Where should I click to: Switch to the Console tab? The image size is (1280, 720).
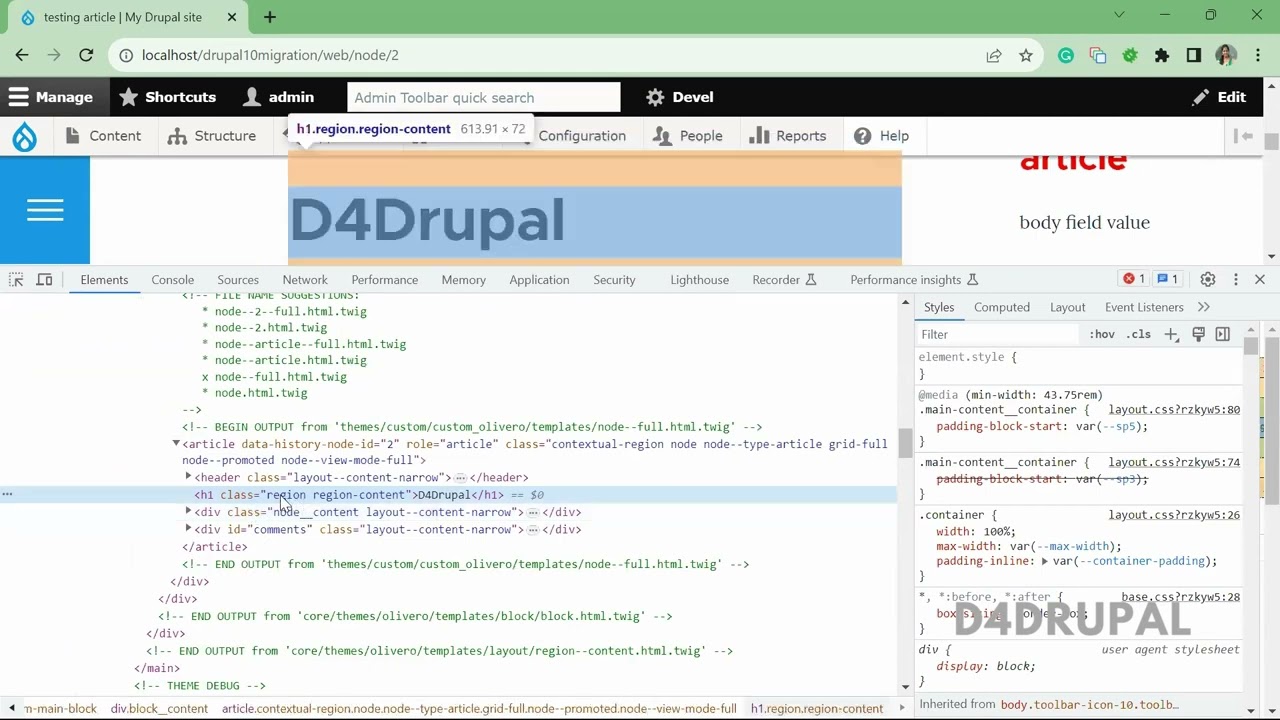[173, 280]
